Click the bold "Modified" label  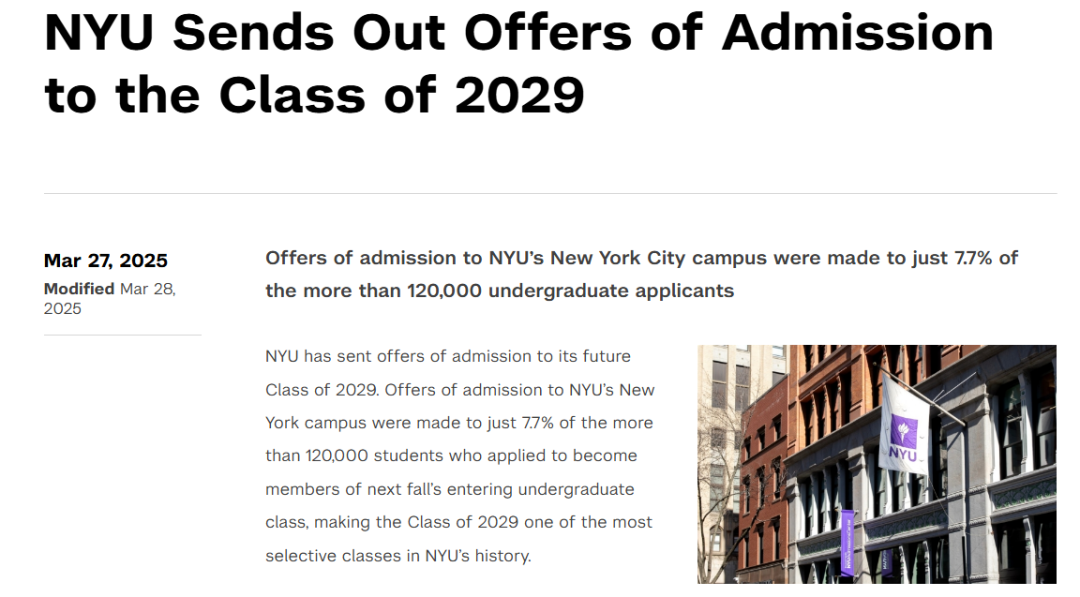pyautogui.click(x=79, y=289)
